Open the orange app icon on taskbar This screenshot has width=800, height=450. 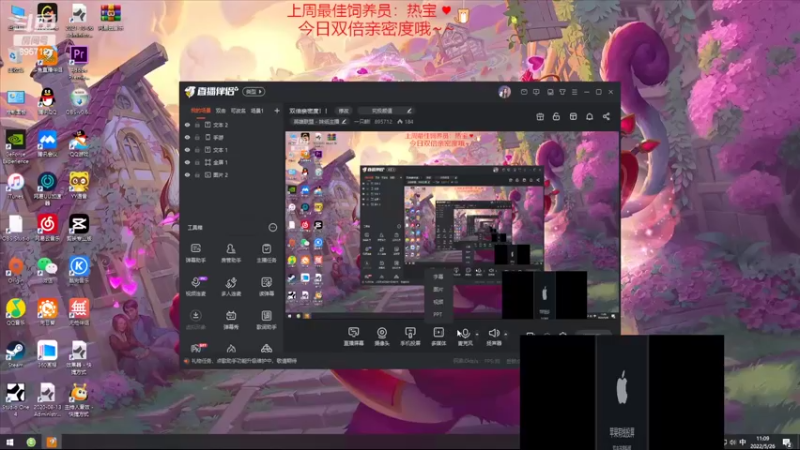click(52, 442)
